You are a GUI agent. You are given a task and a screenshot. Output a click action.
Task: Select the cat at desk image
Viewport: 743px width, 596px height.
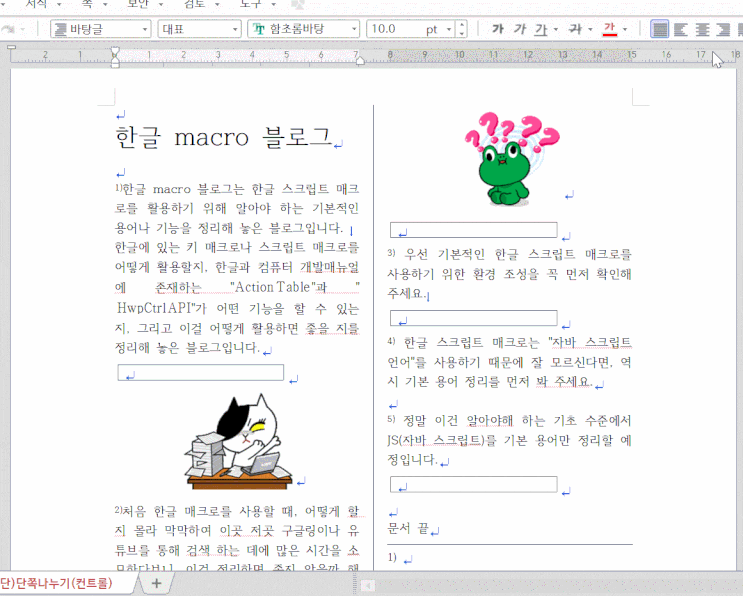point(238,441)
